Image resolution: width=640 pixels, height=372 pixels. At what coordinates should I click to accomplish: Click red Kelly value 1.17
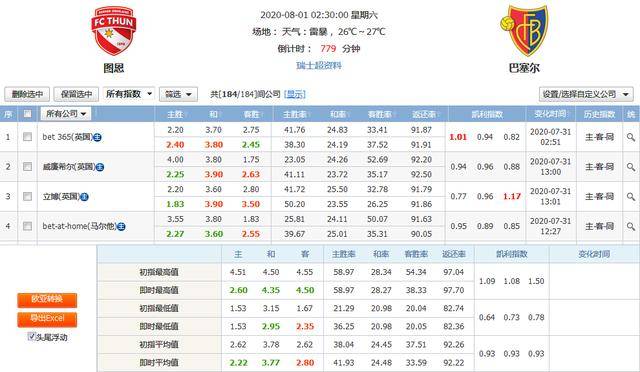tap(511, 197)
